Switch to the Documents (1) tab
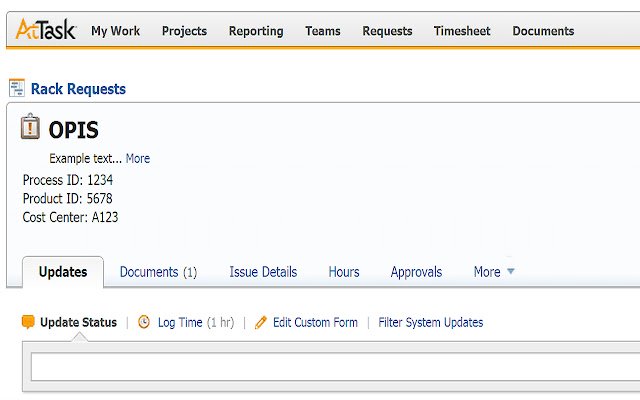 158,272
